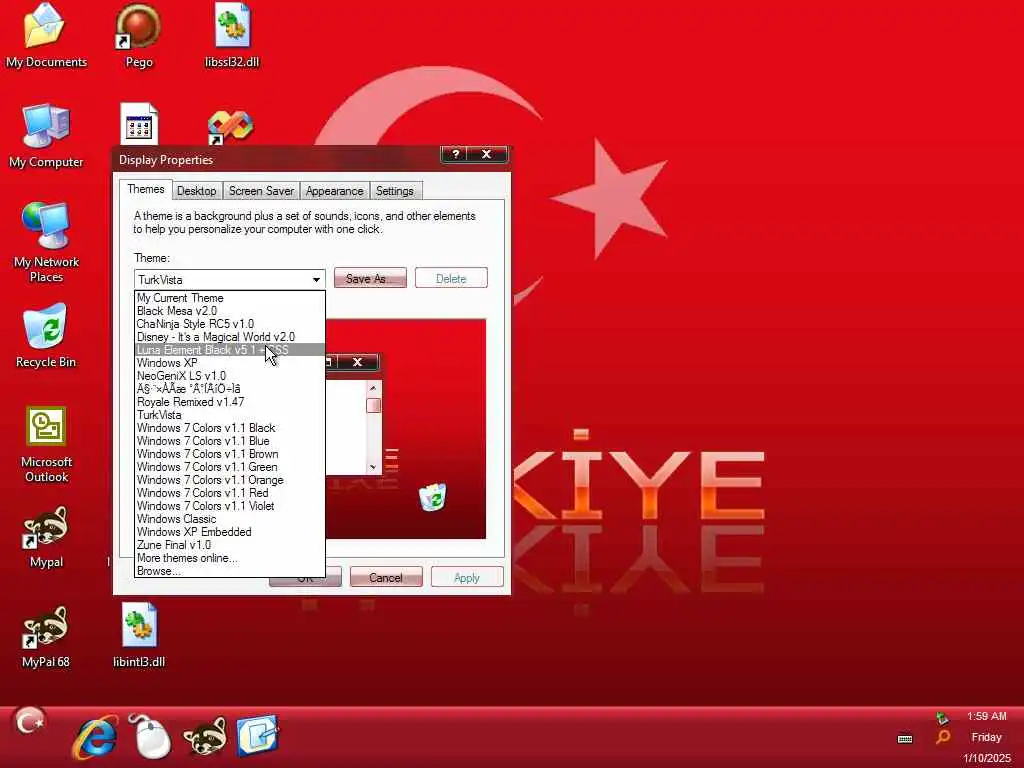This screenshot has width=1024, height=768.
Task: Choose Windows XP Embedded theme
Action: point(229,532)
